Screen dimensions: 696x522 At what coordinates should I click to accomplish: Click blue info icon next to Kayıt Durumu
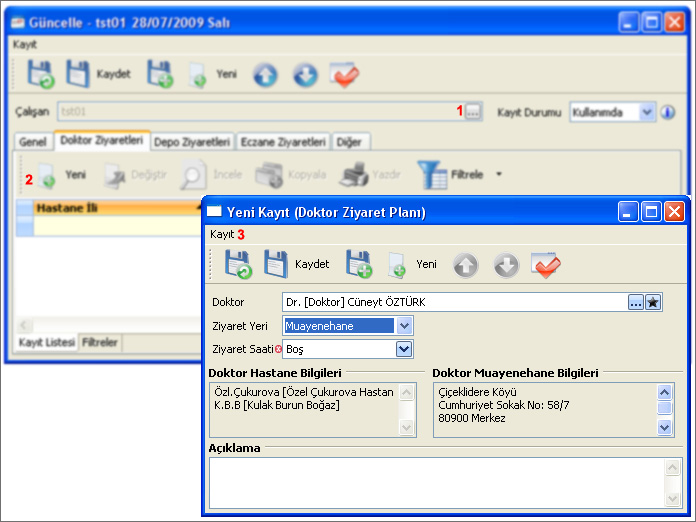tap(667, 112)
